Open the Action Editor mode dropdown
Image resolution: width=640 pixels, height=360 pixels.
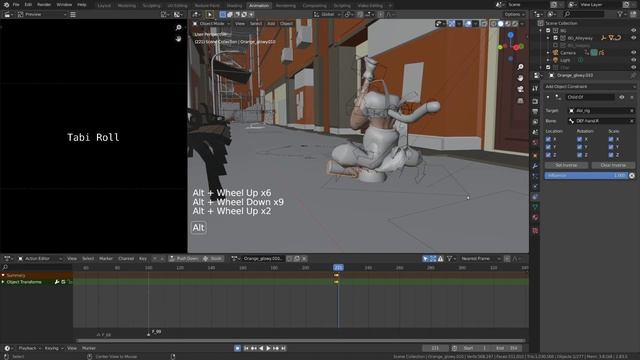coord(40,258)
